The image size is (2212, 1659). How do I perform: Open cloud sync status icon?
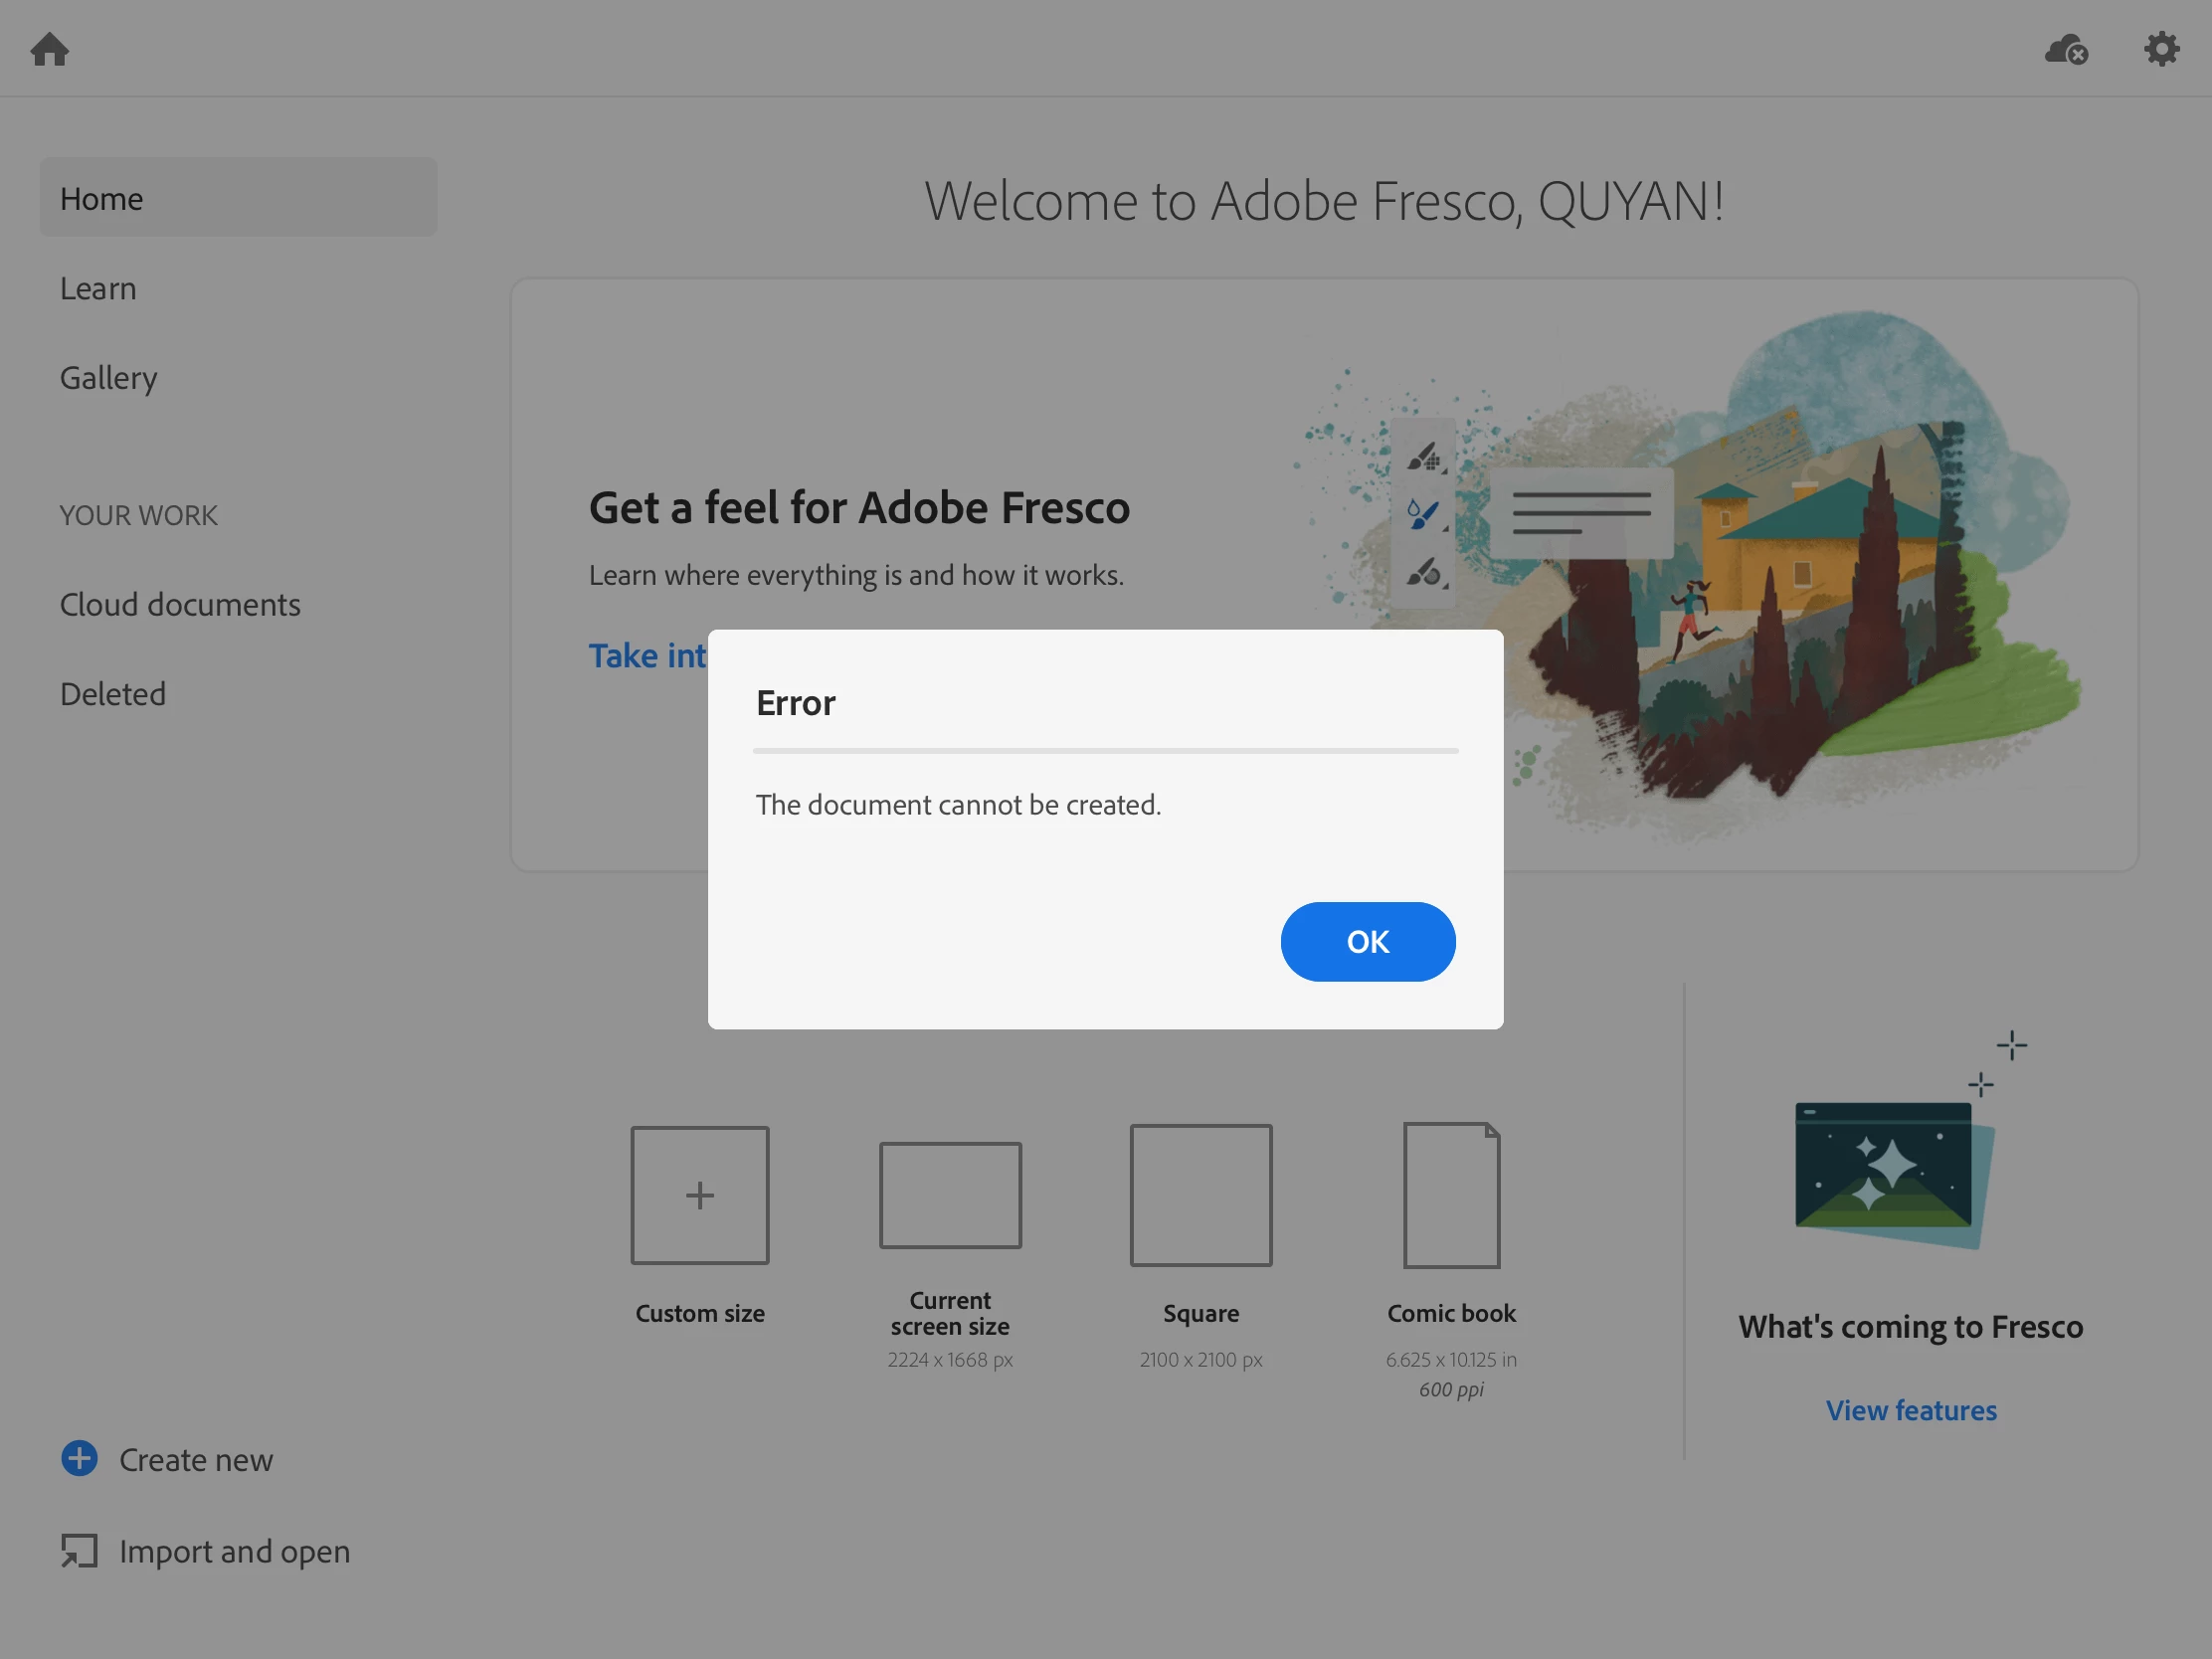[x=2066, y=49]
